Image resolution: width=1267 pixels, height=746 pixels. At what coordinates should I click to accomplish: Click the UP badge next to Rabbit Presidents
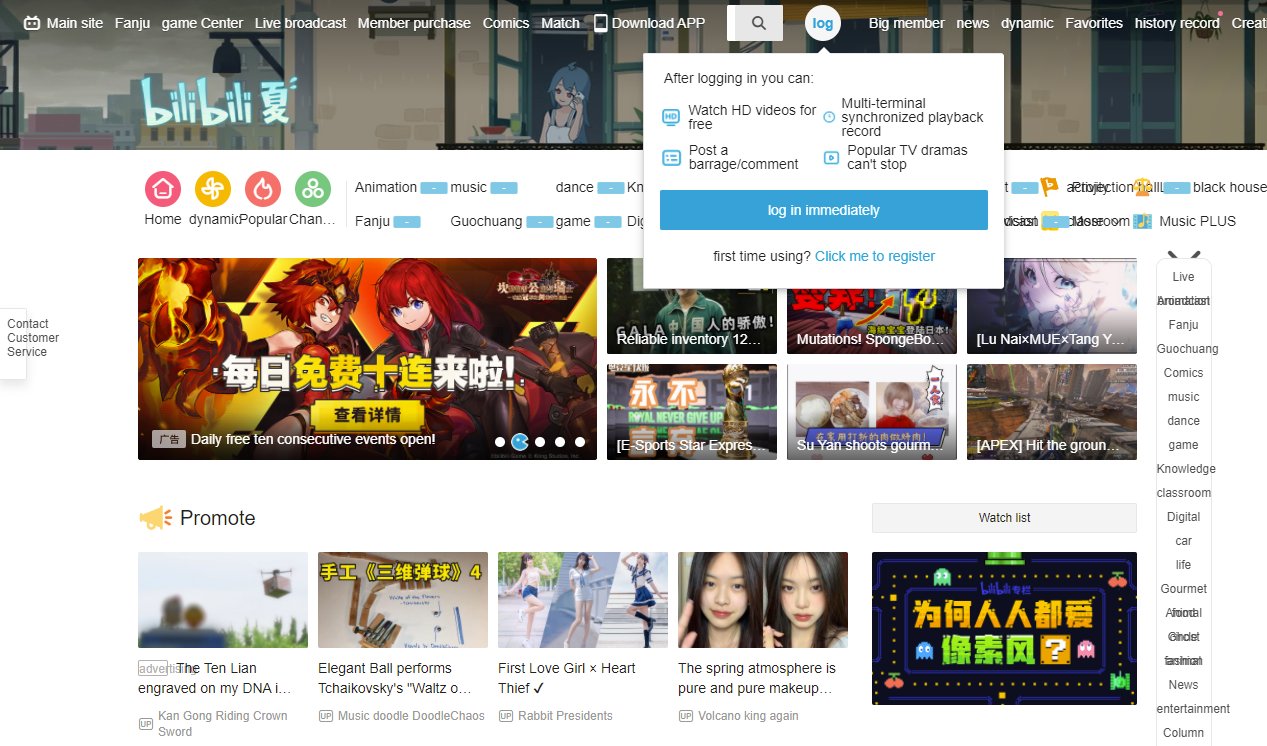[505, 716]
